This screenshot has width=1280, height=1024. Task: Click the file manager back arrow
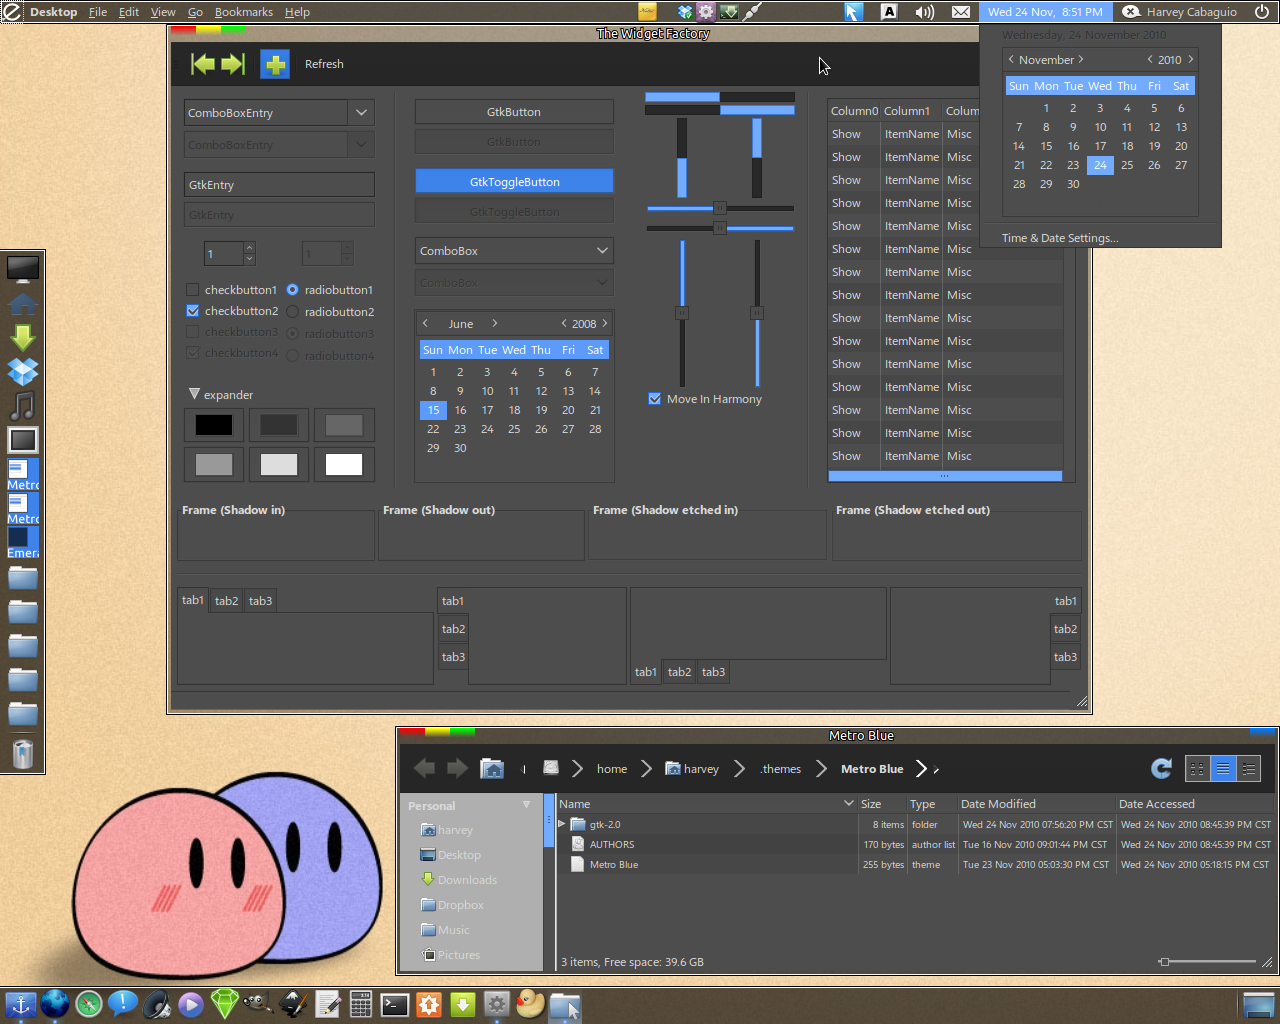coord(424,768)
